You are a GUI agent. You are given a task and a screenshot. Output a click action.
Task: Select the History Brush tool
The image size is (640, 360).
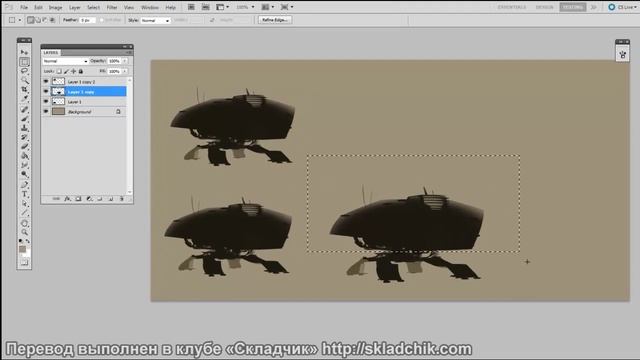(24, 138)
